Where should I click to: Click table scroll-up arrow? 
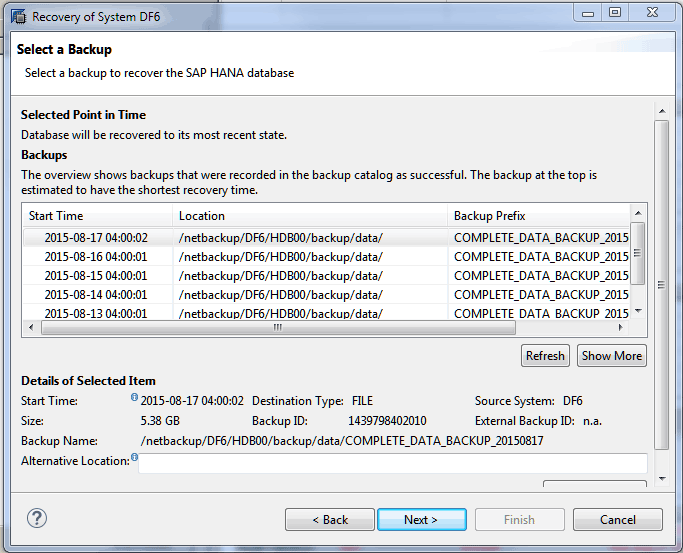[x=638, y=213]
